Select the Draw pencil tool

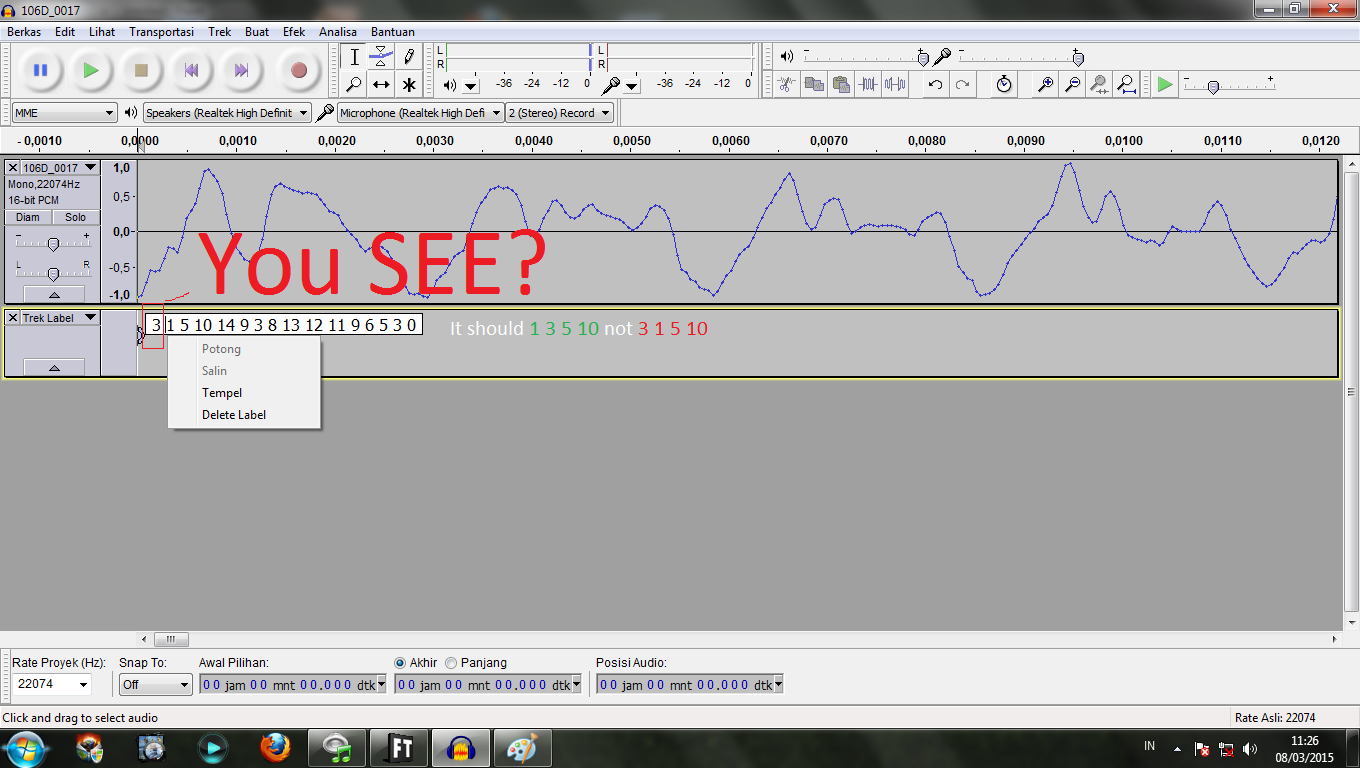tap(409, 56)
